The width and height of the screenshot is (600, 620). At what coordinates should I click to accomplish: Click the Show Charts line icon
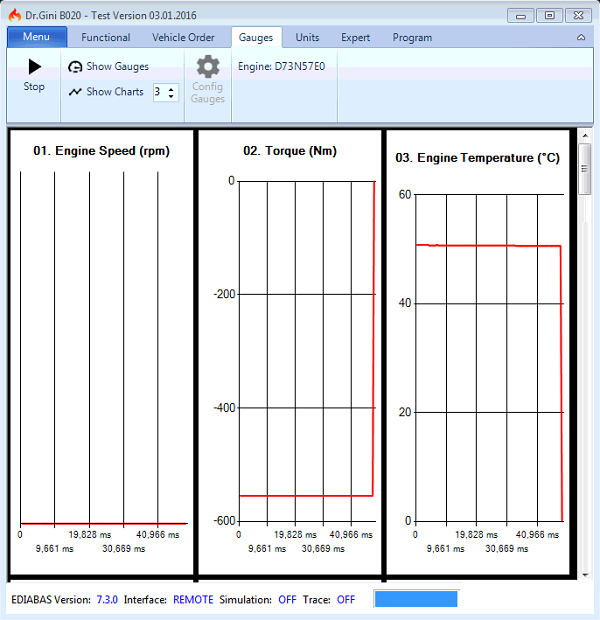[x=75, y=92]
